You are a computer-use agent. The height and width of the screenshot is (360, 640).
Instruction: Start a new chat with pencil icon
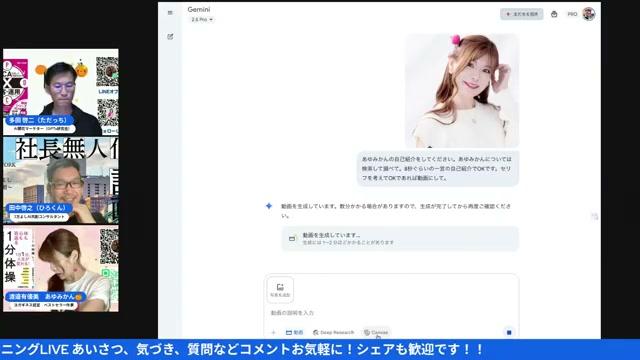pos(170,36)
